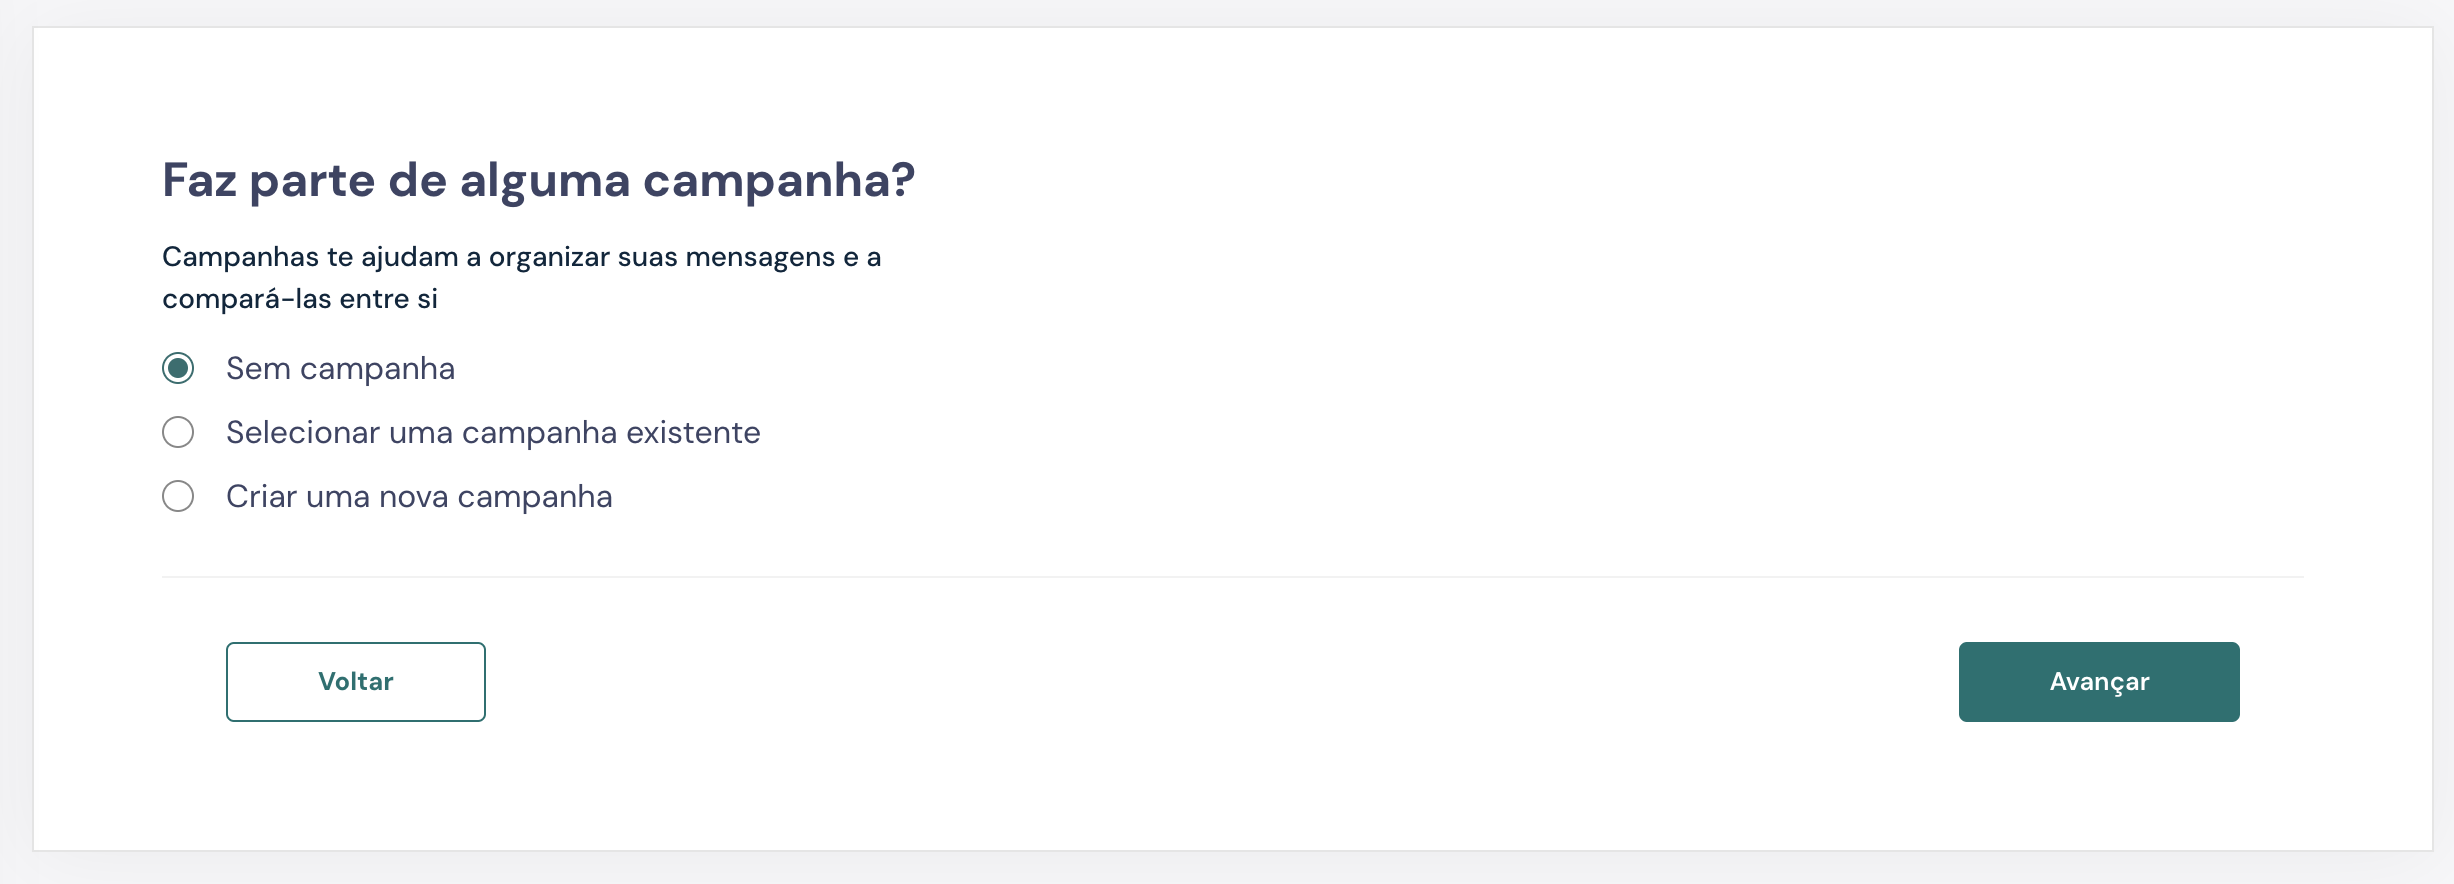Screen dimensions: 2454x884
Task: Click the heading "Faz parte de alguma campanha?"
Action: click(x=538, y=181)
